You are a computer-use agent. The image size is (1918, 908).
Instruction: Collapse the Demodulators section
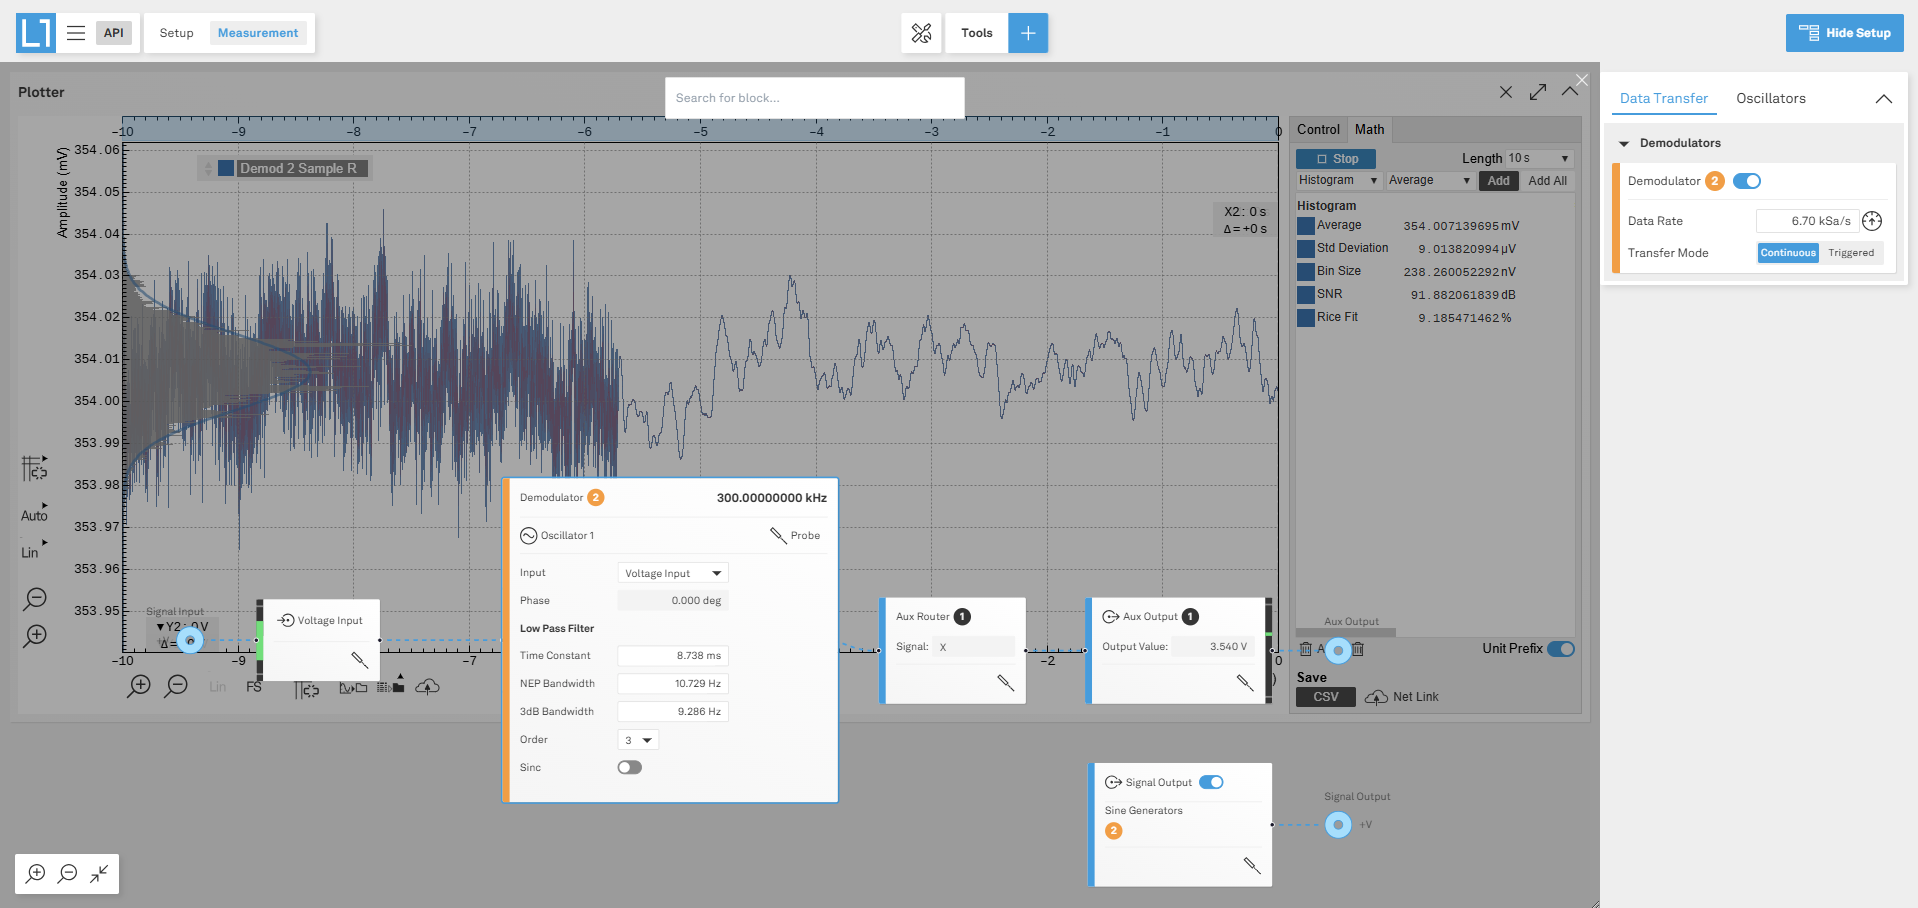click(x=1624, y=144)
